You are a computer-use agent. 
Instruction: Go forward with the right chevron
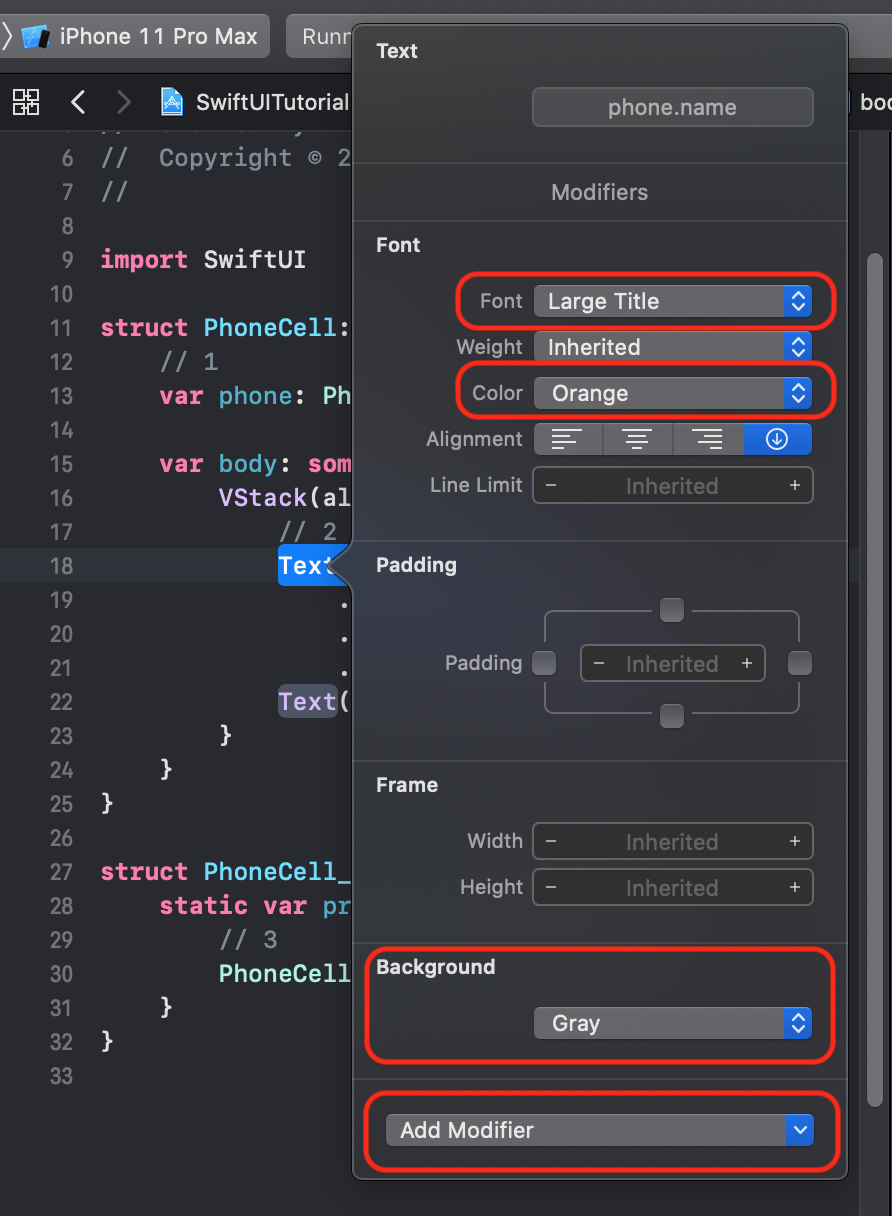[124, 101]
